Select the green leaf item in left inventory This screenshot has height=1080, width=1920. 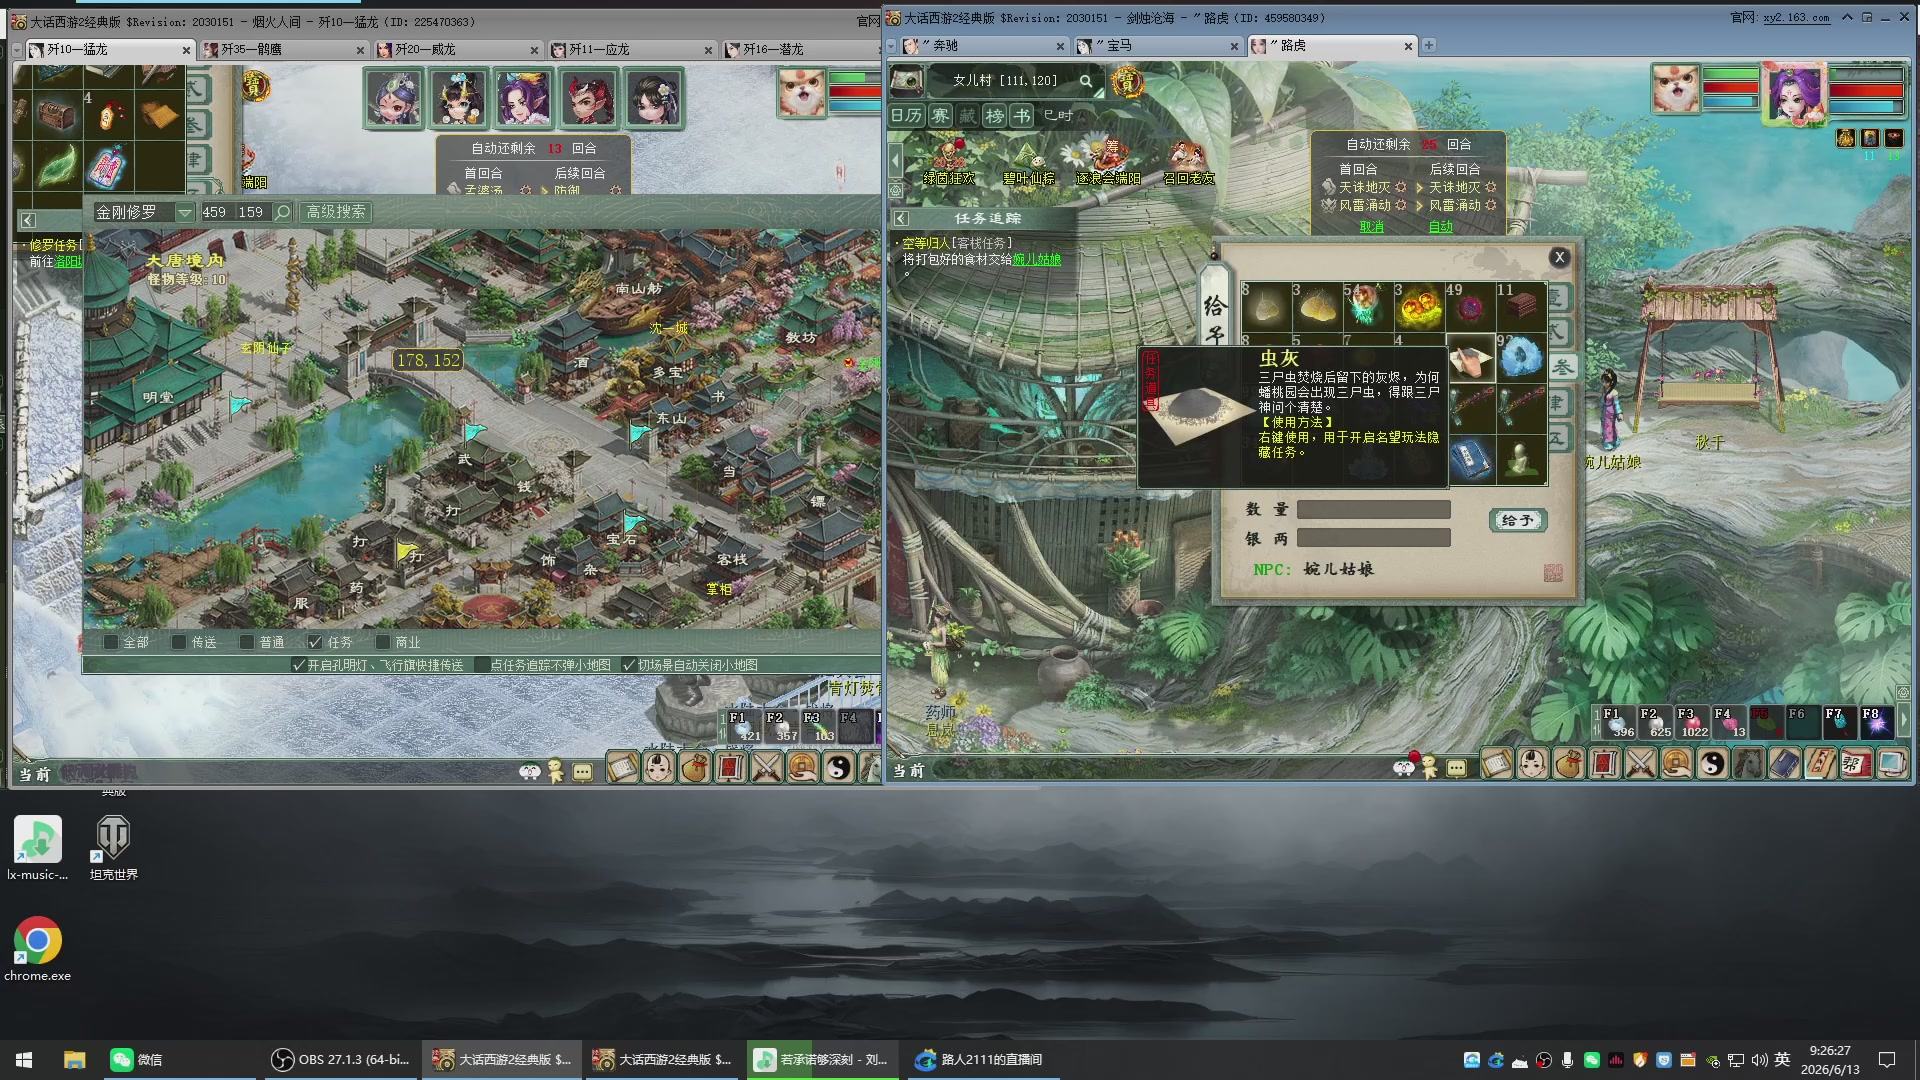click(58, 165)
